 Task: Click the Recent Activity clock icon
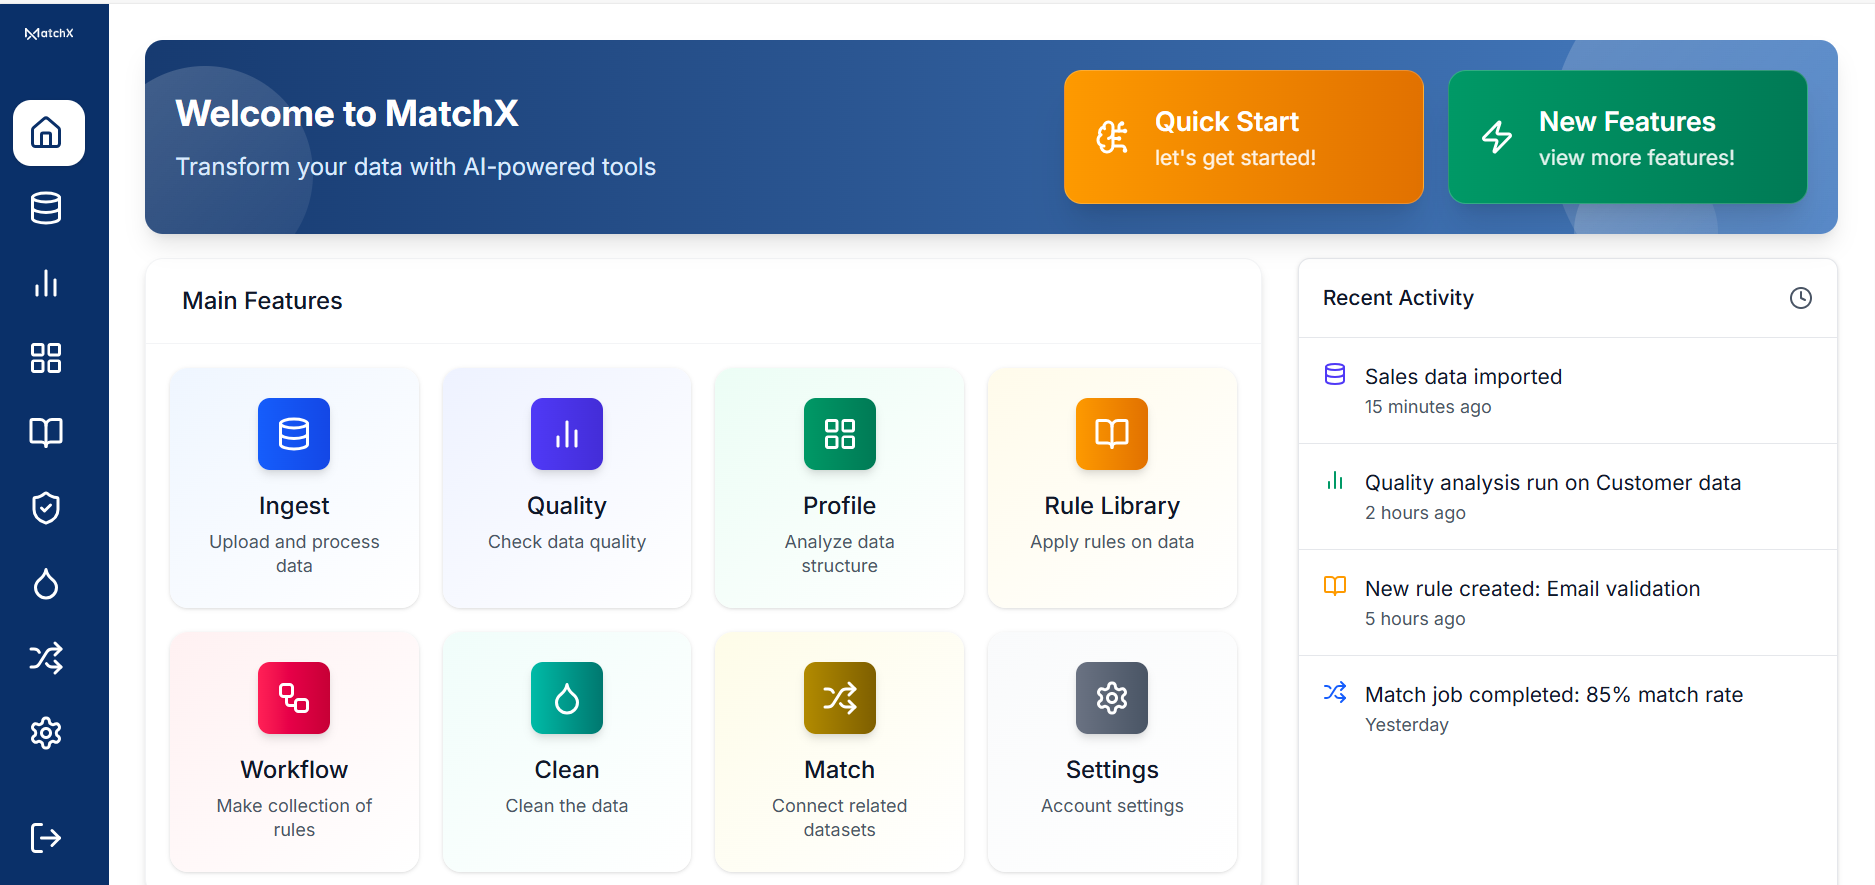tap(1801, 298)
